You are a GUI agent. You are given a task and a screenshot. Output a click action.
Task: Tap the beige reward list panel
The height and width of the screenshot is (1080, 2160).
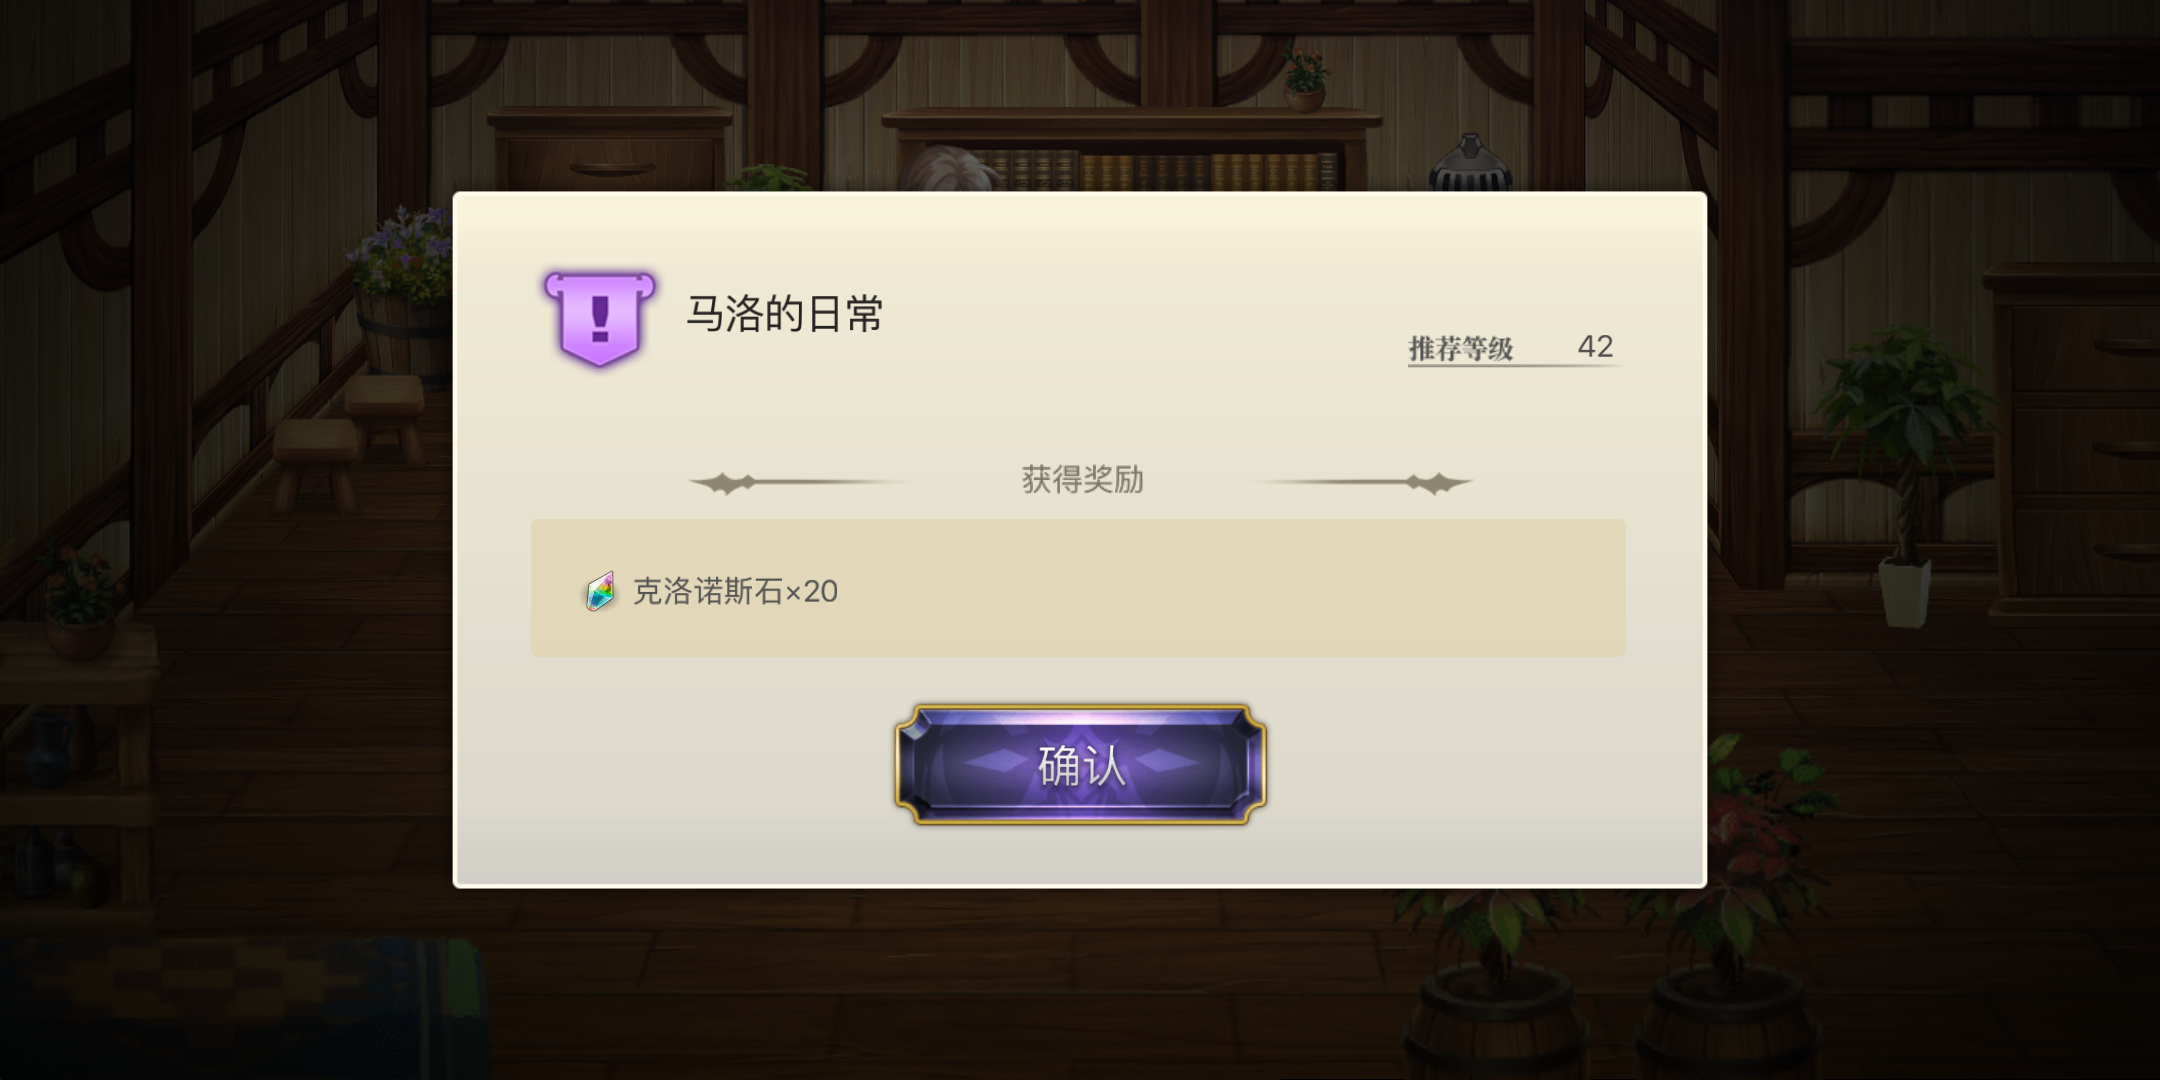point(1078,588)
